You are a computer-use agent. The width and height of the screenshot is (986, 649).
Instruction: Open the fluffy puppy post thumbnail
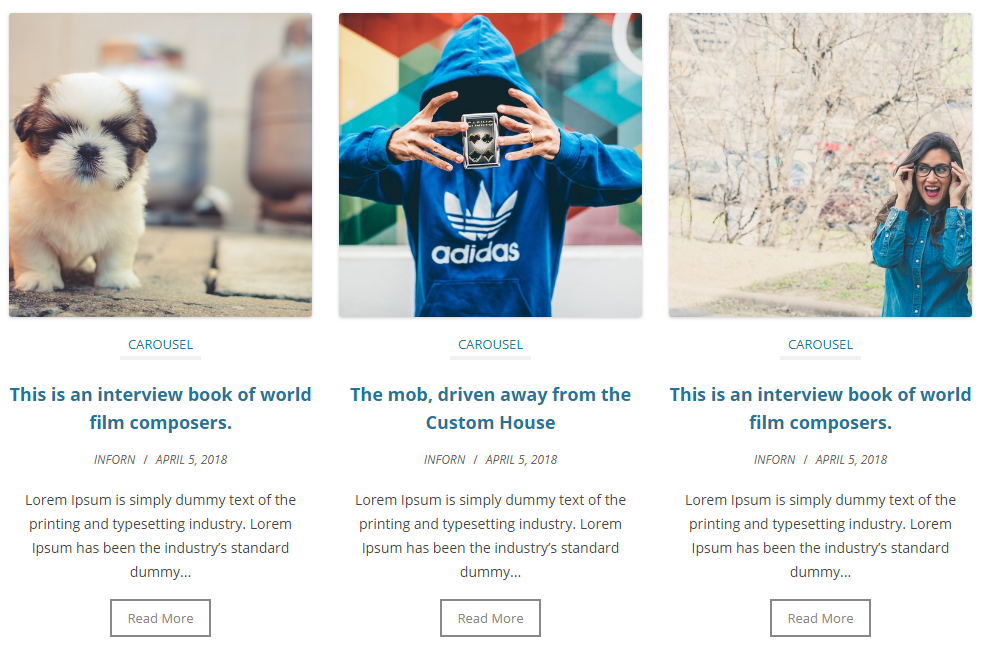(x=160, y=165)
